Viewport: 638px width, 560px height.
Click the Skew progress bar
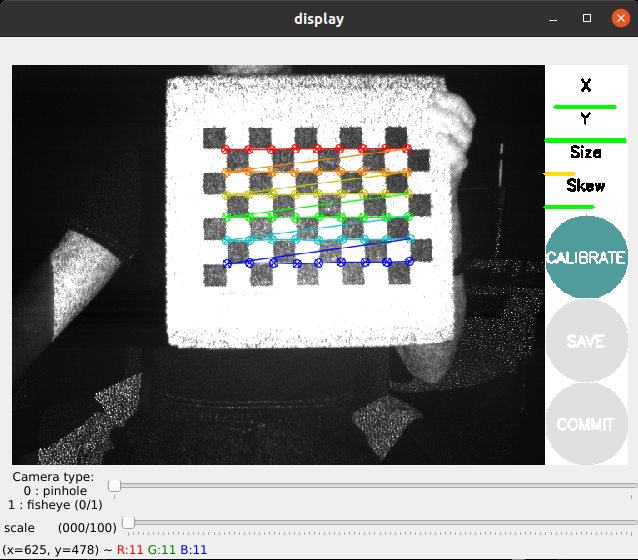[x=569, y=207]
